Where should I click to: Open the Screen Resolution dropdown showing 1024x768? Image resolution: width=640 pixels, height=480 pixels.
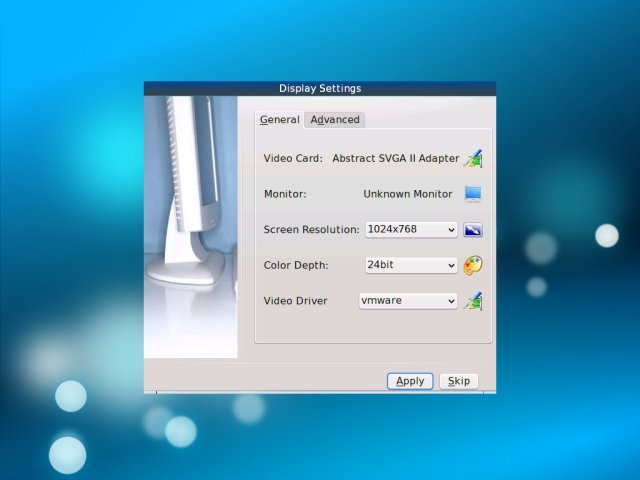pyautogui.click(x=411, y=230)
